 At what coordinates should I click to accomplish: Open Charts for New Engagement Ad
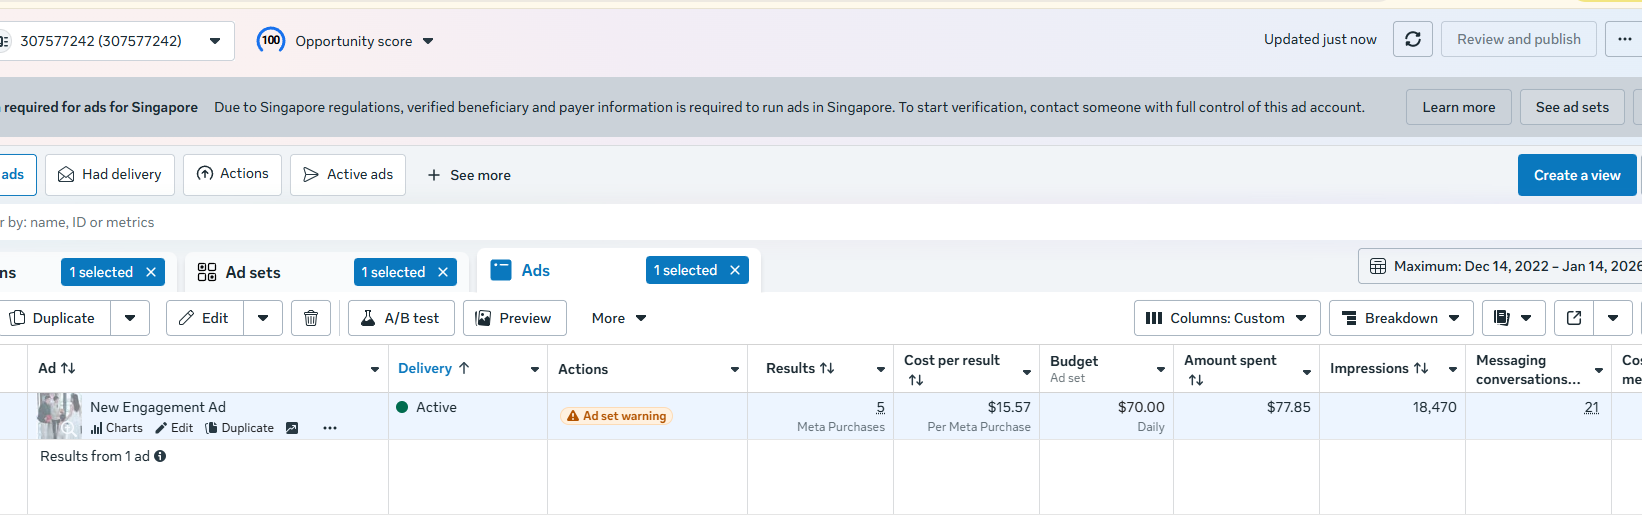tap(117, 428)
